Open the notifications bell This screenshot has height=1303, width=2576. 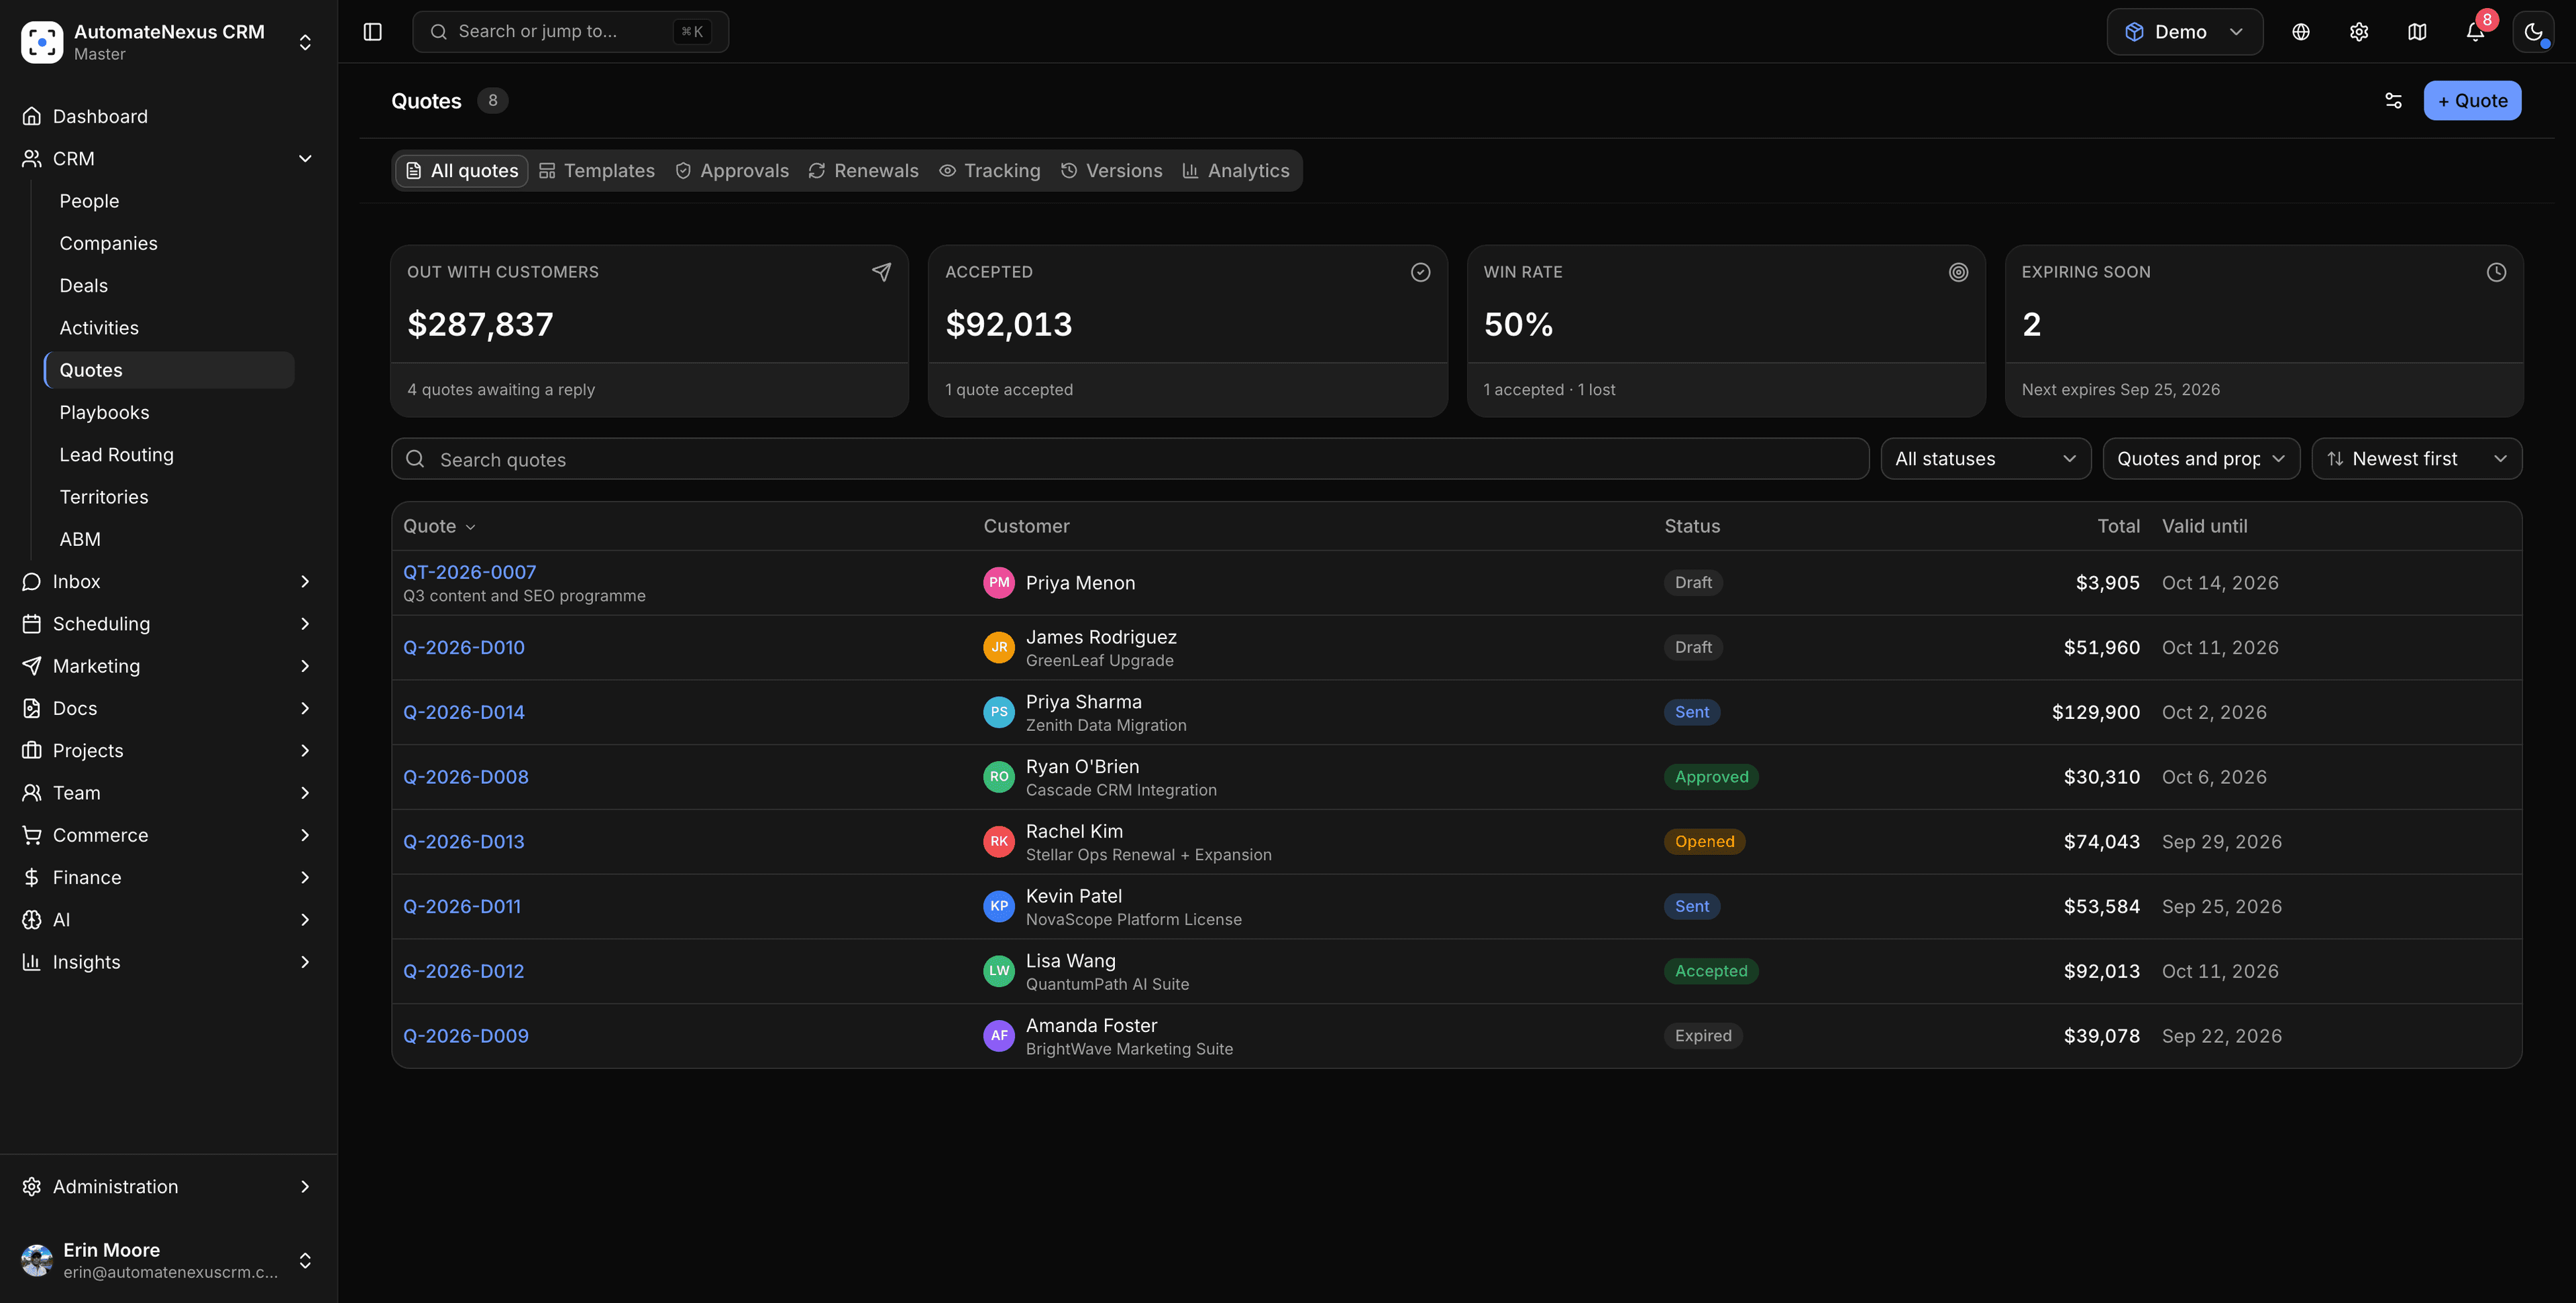[2475, 32]
